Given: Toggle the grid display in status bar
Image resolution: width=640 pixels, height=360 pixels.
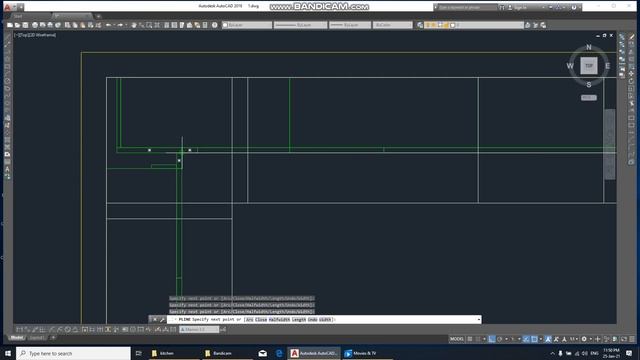Looking at the screenshot, I should click(470, 339).
